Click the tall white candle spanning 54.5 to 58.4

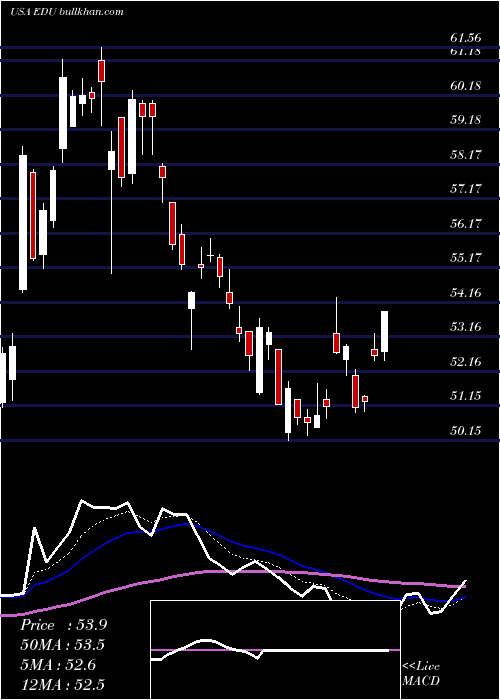23,222
